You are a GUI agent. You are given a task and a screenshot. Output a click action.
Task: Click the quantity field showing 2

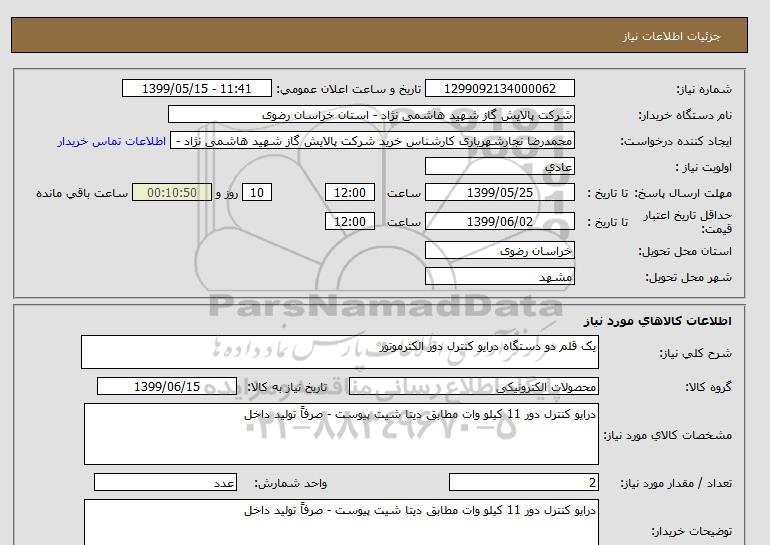pos(524,482)
